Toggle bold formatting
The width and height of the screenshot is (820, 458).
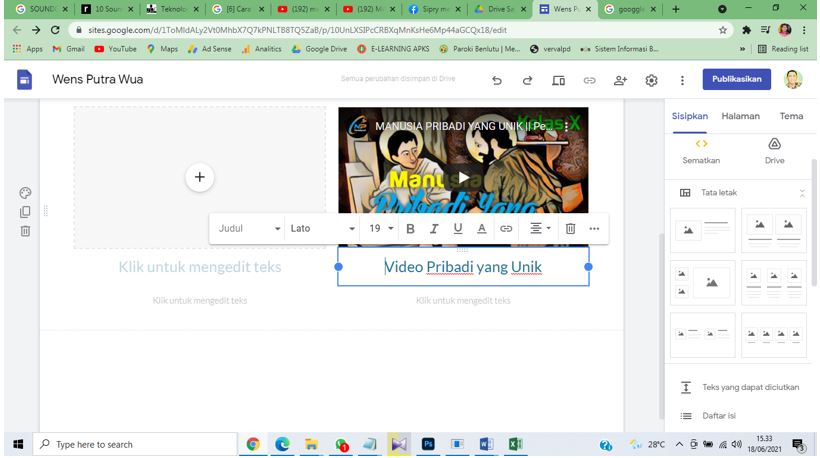[x=410, y=229]
